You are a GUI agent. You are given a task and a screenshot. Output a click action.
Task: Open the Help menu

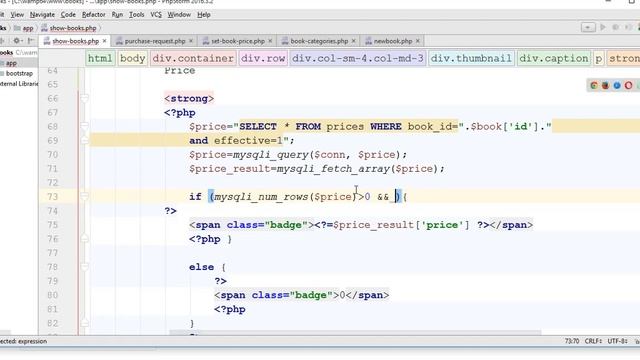pyautogui.click(x=204, y=15)
